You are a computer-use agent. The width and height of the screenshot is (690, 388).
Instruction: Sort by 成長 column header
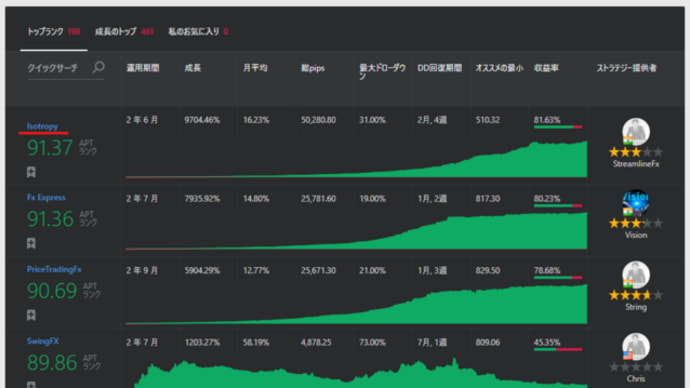[193, 68]
